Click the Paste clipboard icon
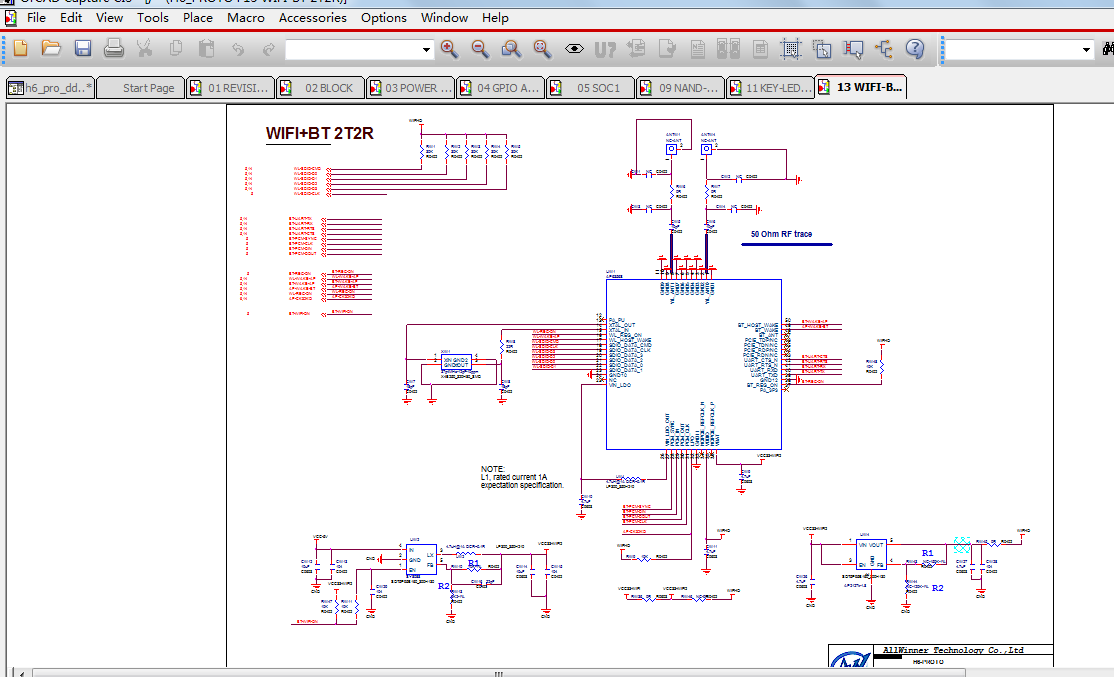The image size is (1114, 677). (x=207, y=48)
